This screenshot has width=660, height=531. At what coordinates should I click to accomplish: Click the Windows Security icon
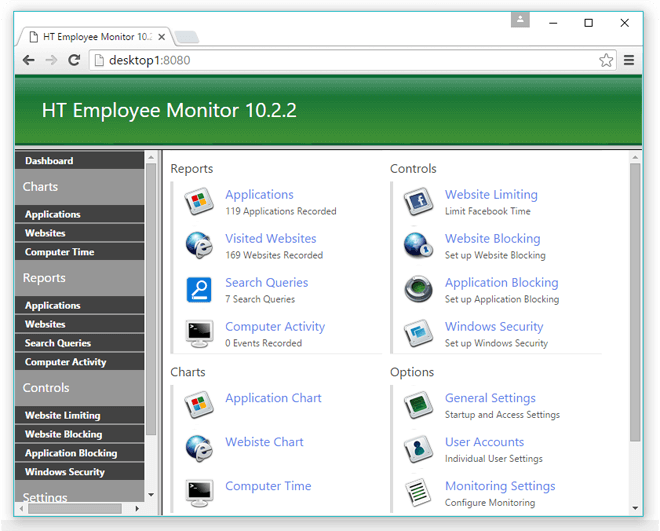pyautogui.click(x=418, y=334)
